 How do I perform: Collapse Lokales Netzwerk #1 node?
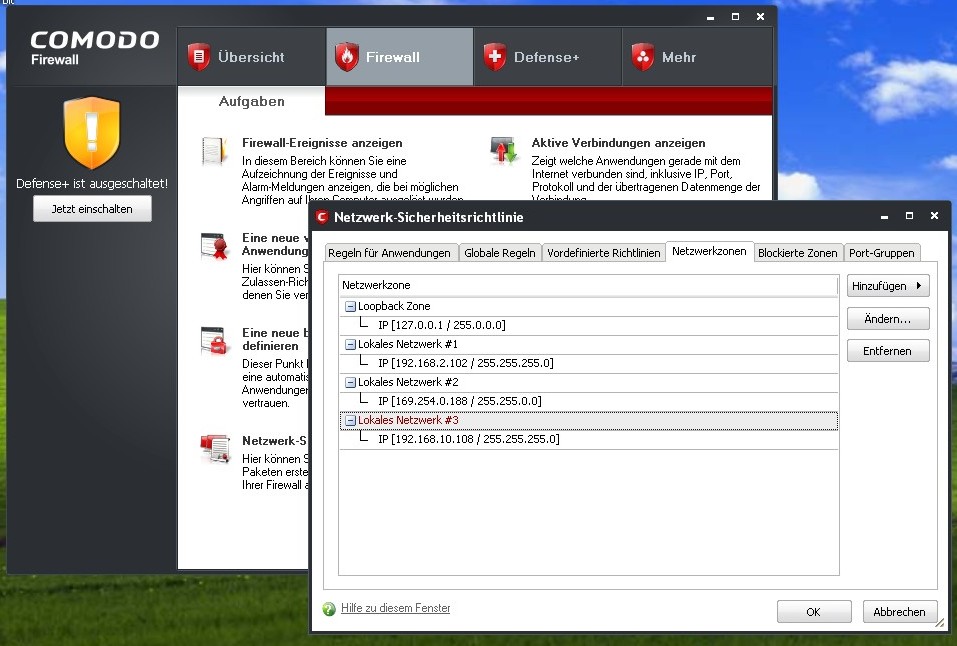[x=350, y=344]
